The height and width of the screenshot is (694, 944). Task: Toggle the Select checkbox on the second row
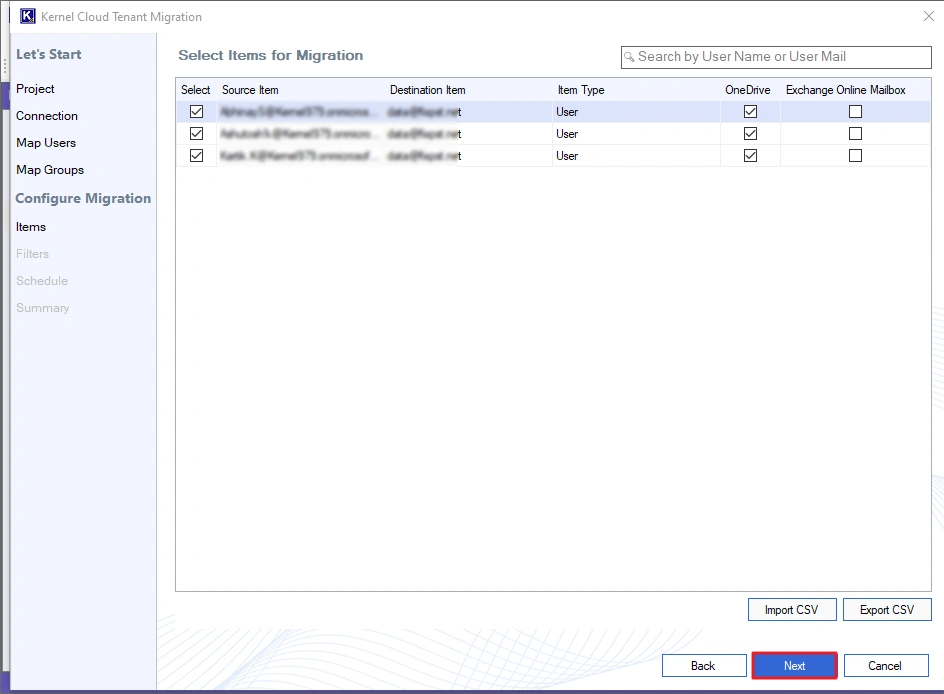(x=196, y=133)
